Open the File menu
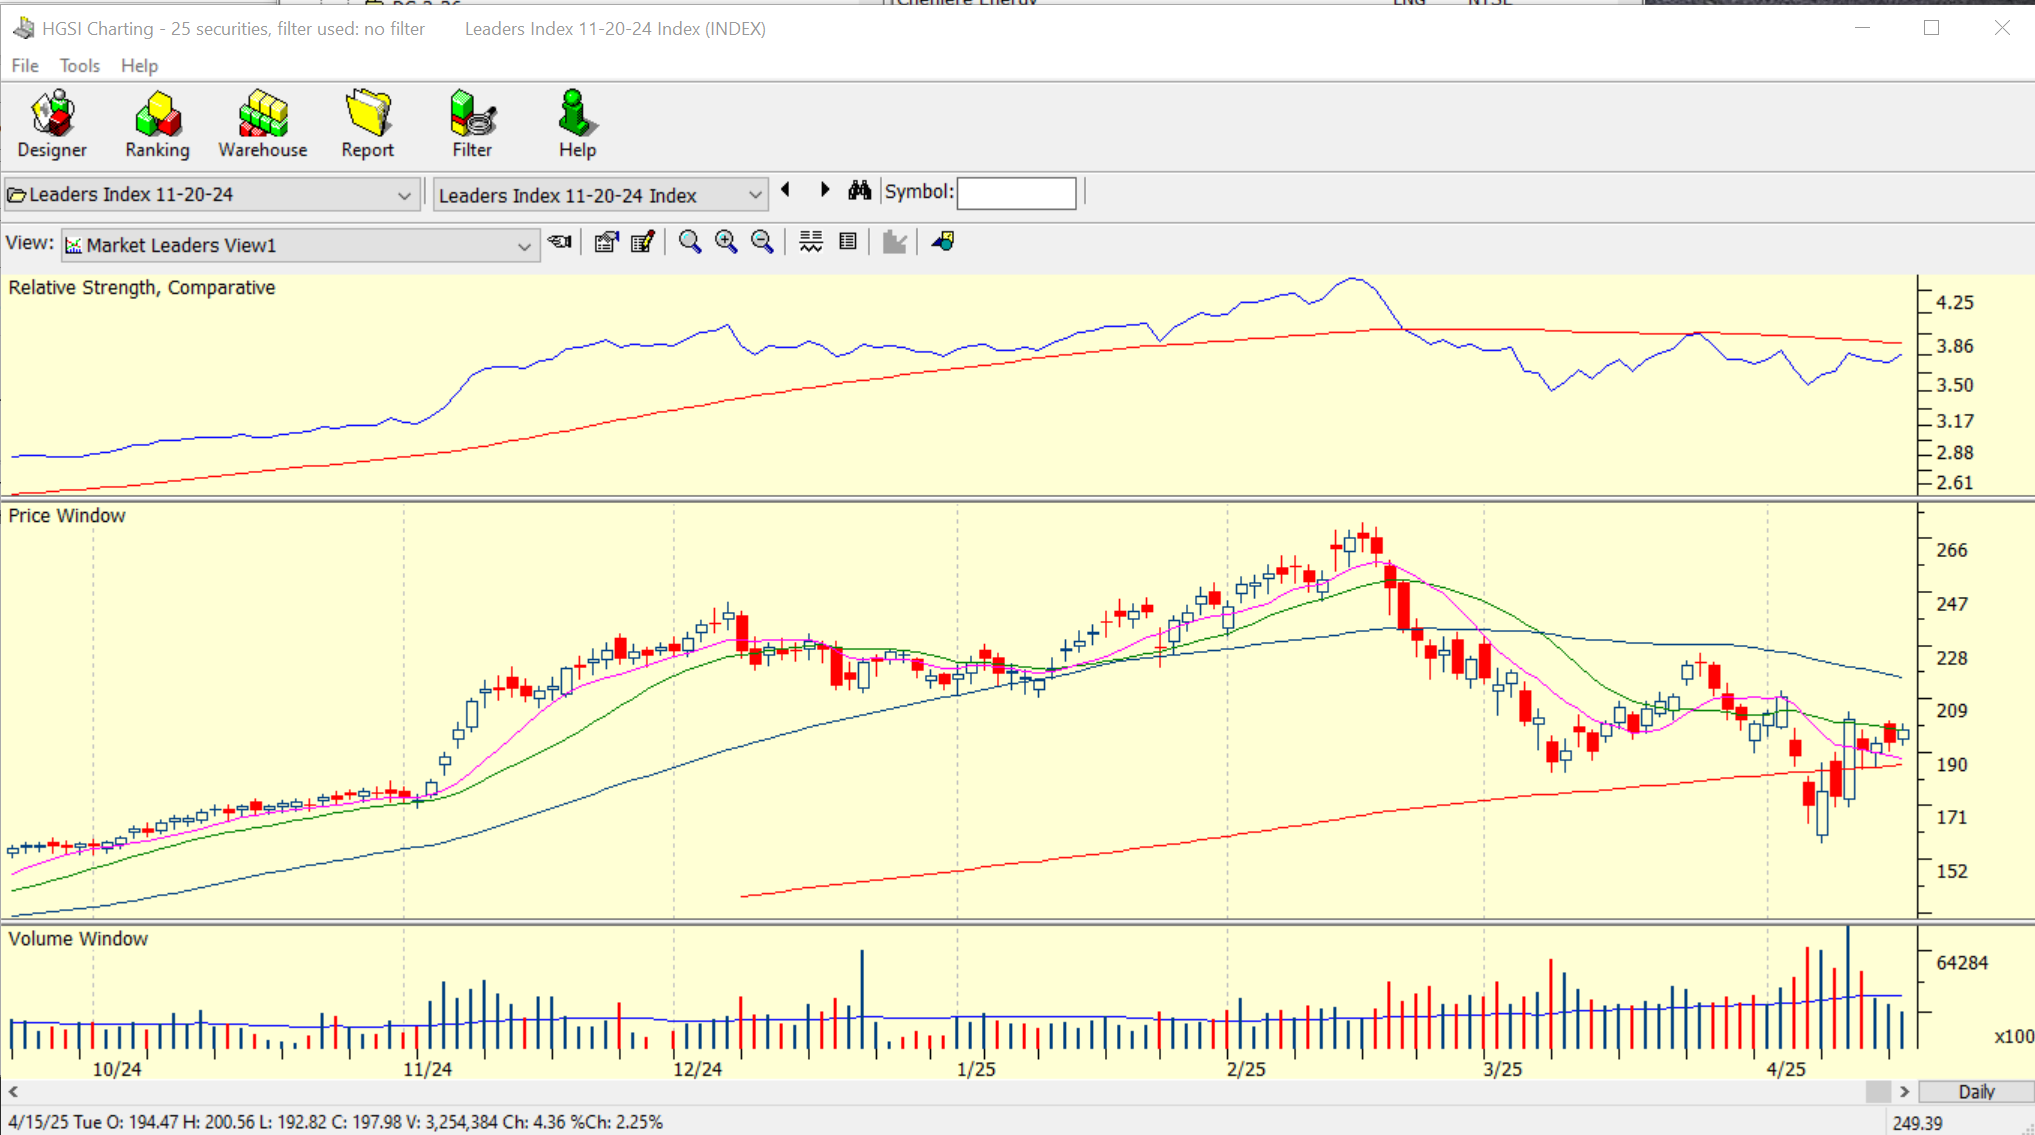Viewport: 2035px width, 1135px height. pos(25,65)
